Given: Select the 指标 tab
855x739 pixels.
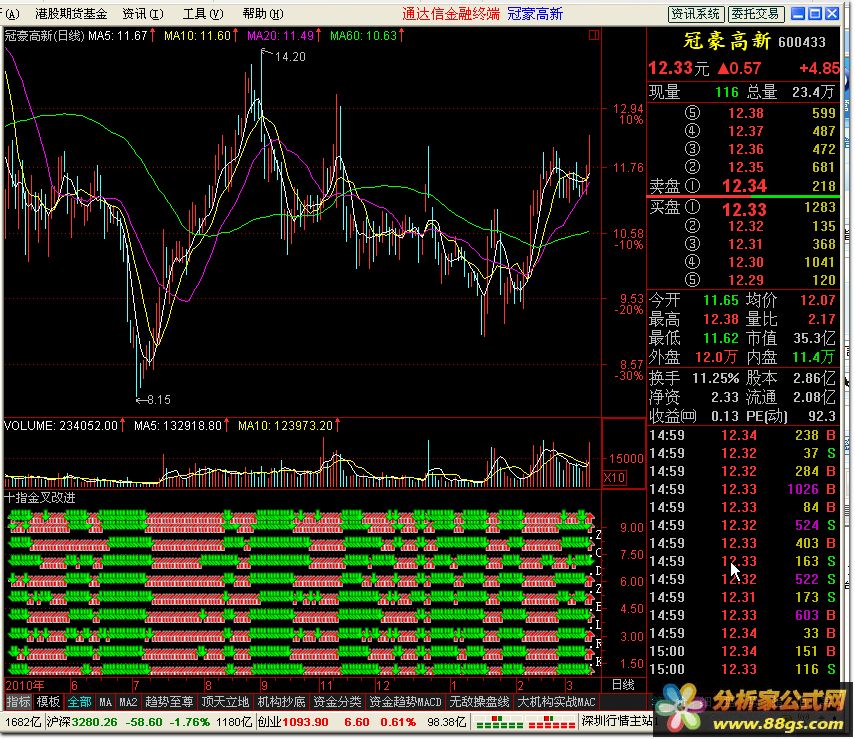Looking at the screenshot, I should click(18, 702).
